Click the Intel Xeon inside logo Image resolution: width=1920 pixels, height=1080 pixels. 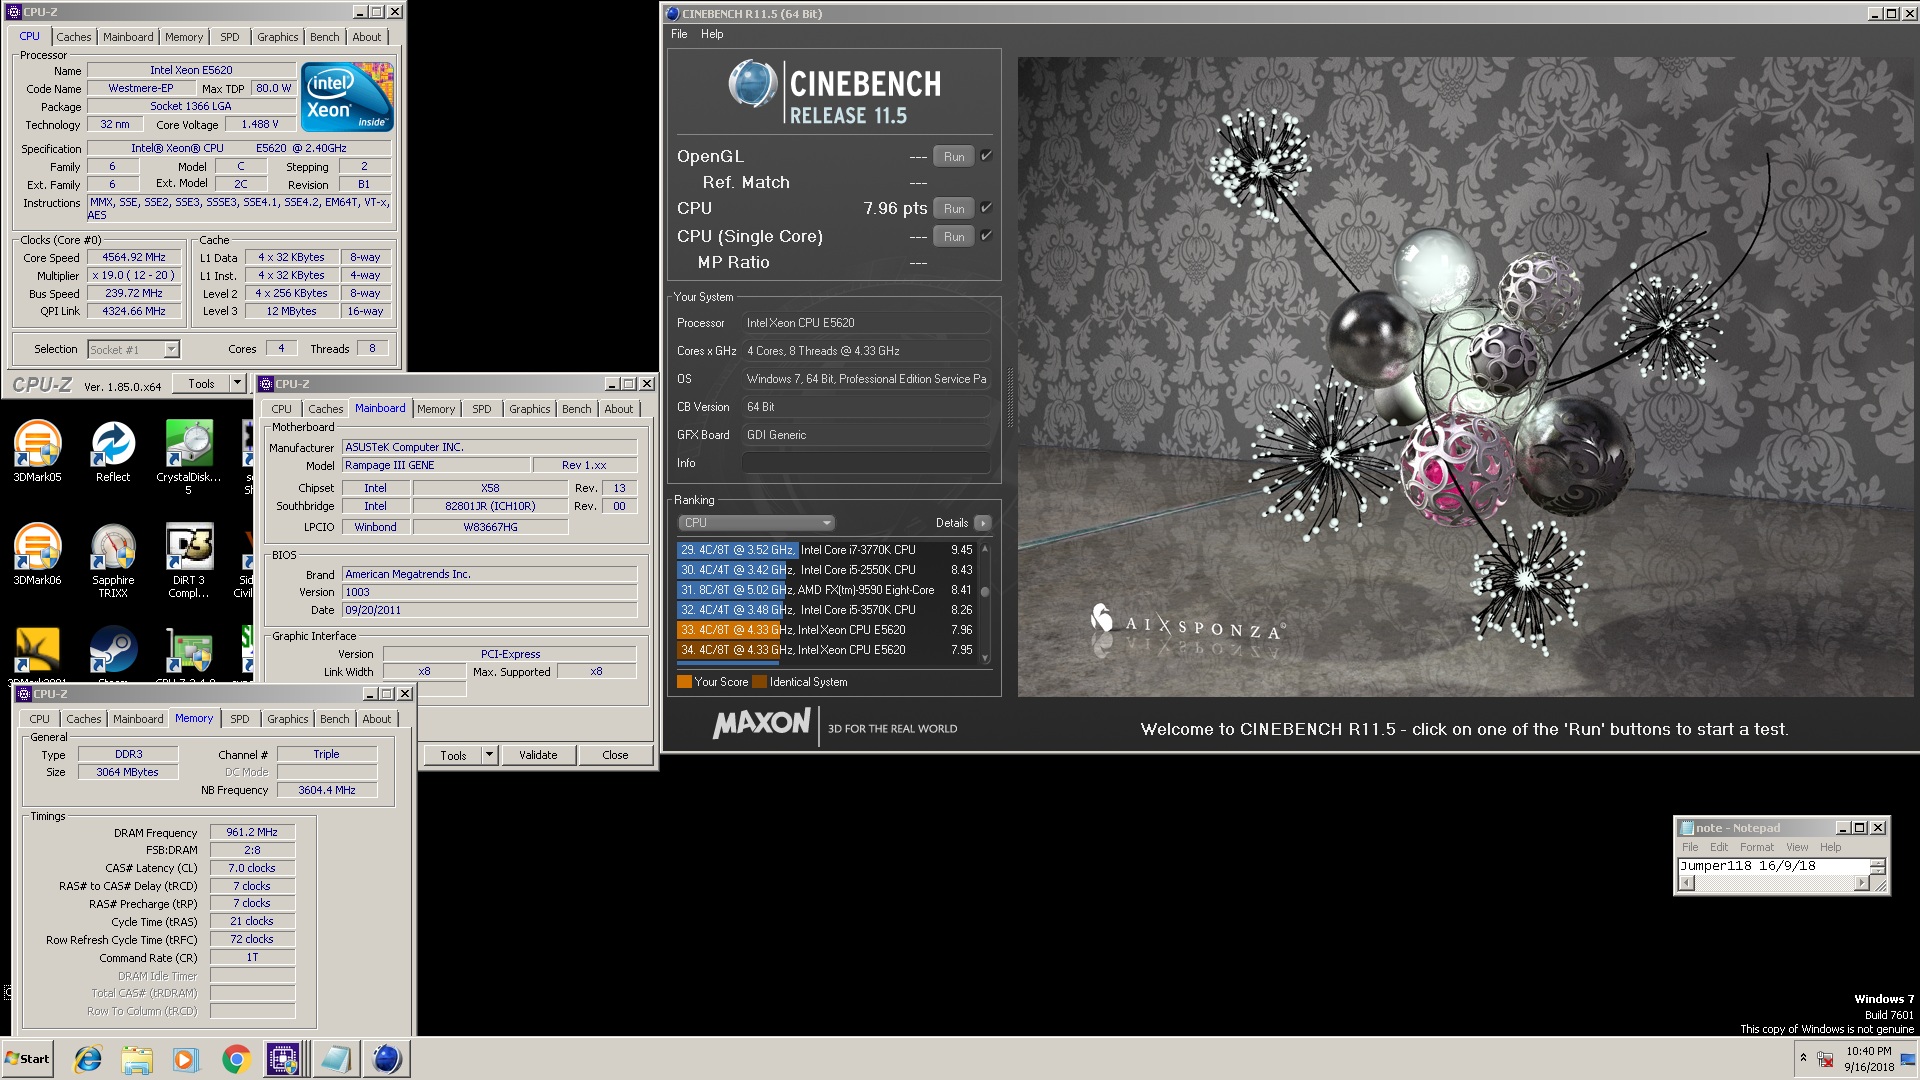[x=348, y=97]
